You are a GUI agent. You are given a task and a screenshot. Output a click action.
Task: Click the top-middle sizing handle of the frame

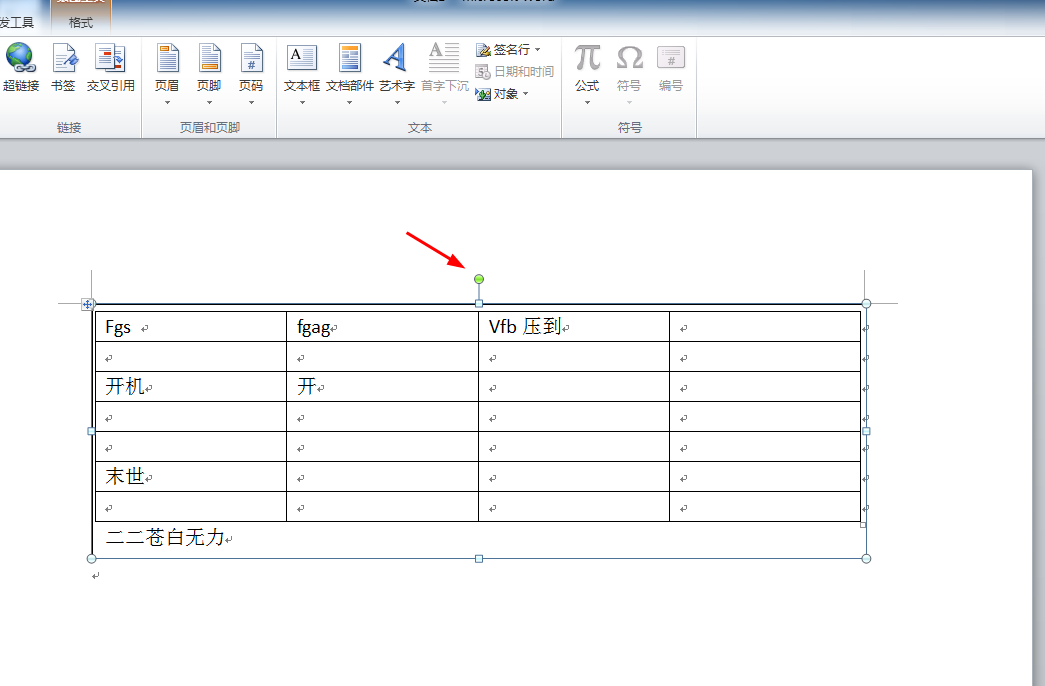(x=479, y=304)
